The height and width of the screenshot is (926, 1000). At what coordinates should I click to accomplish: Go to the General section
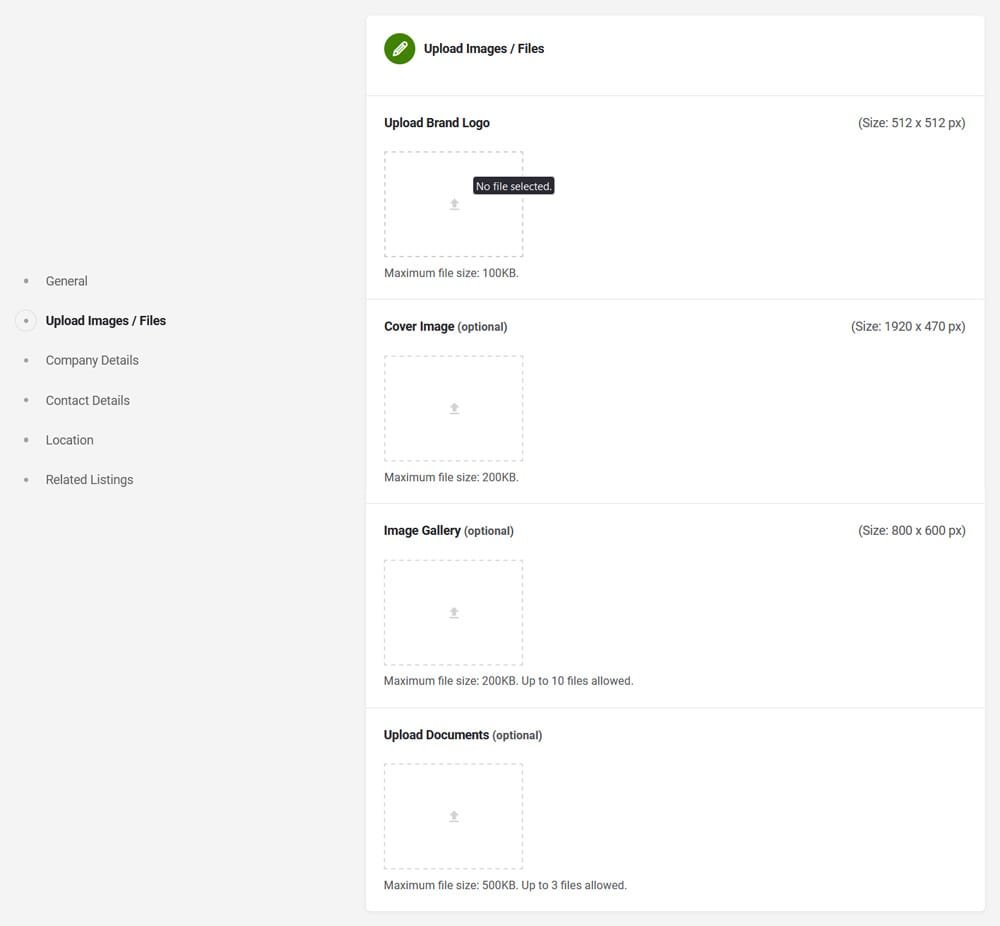point(67,281)
